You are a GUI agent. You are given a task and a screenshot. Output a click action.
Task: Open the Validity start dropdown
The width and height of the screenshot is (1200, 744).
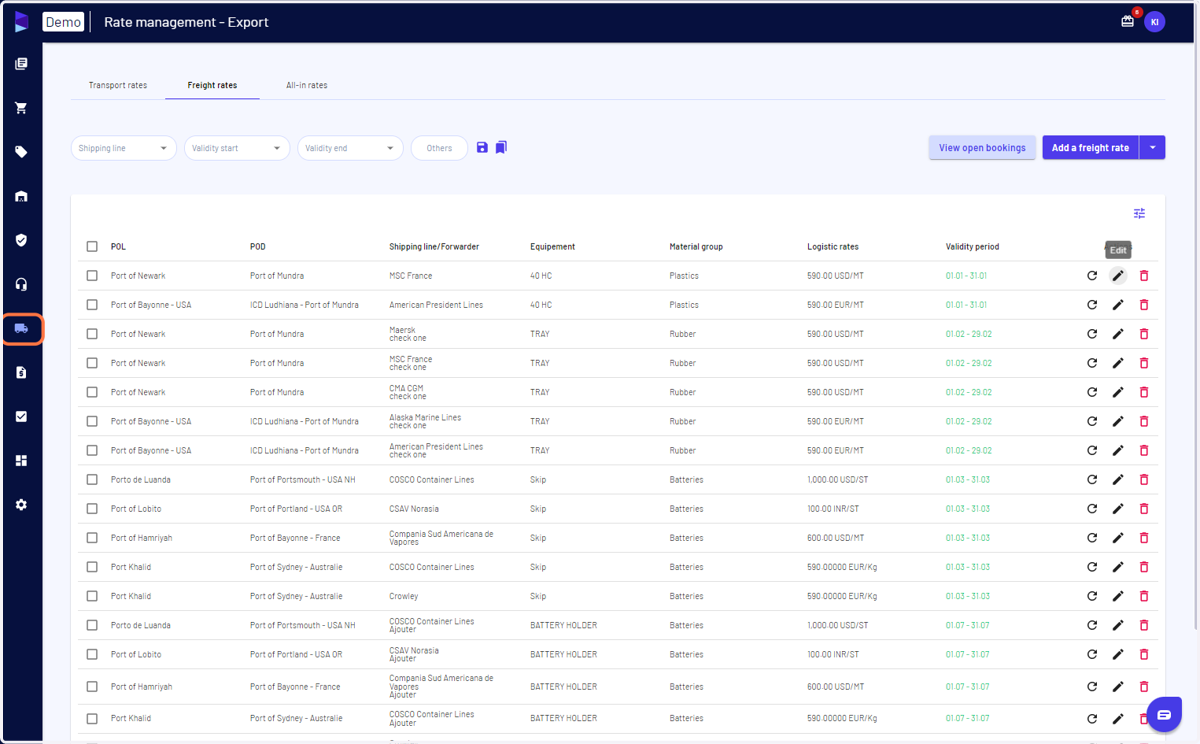(x=236, y=148)
